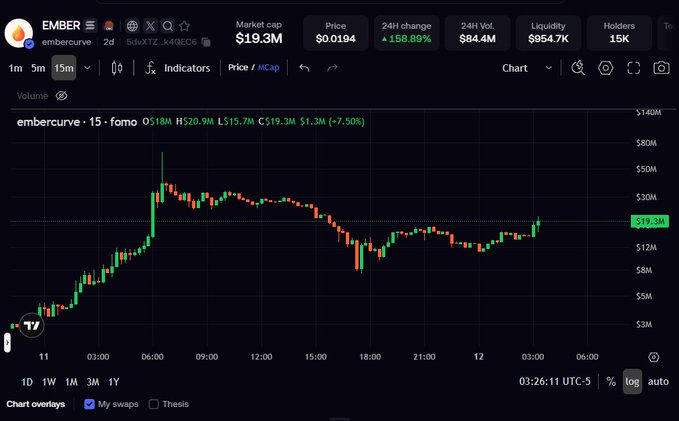The height and width of the screenshot is (421, 679).
Task: Select the 15m timeframe
Action: [64, 68]
